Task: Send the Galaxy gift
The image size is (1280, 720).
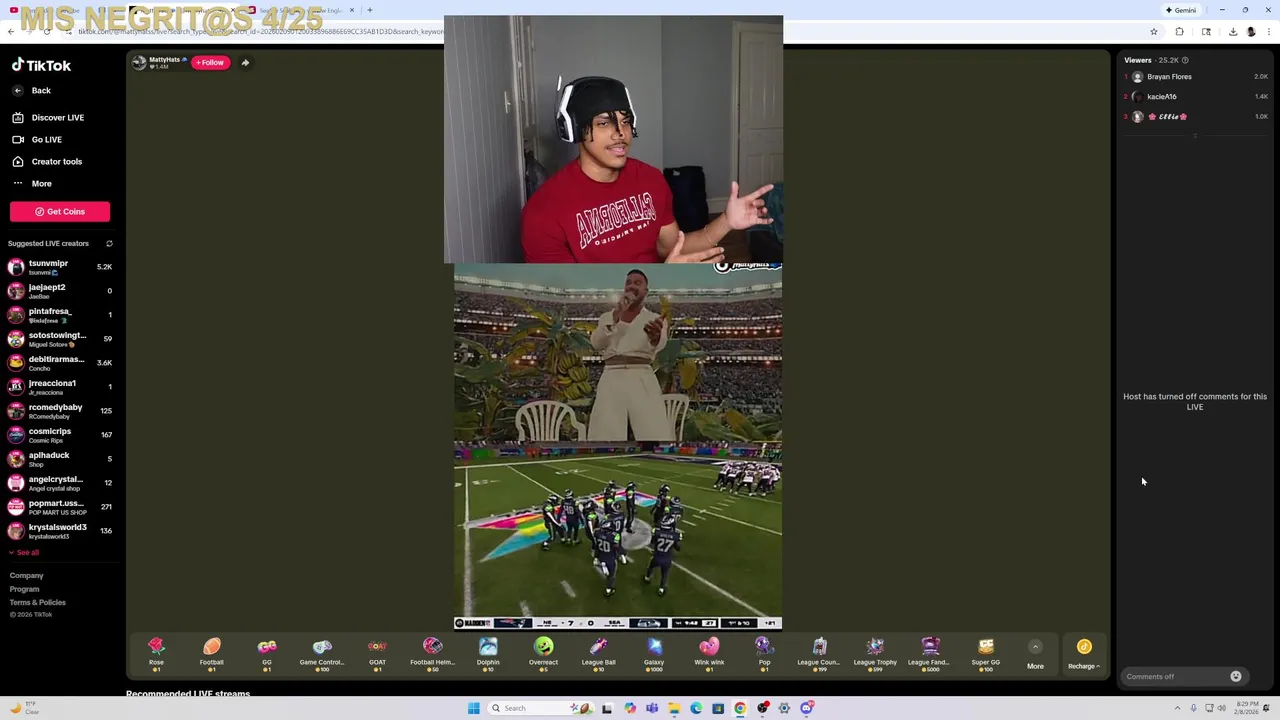Action: (654, 654)
